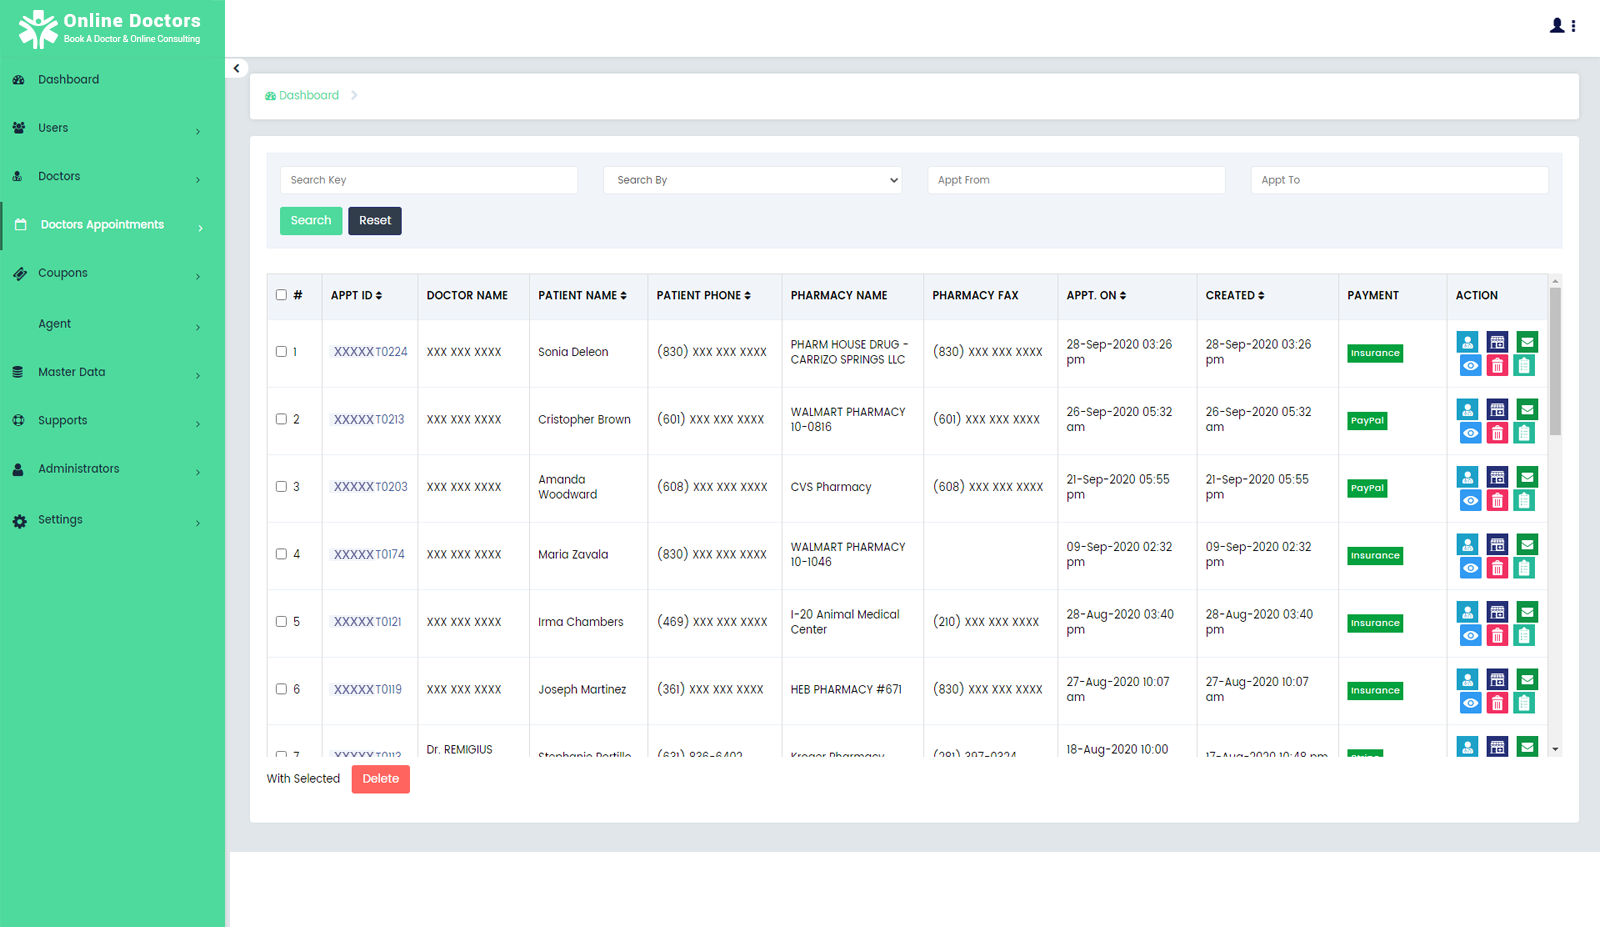Click envelope icon for Amanda Woodward
This screenshot has height=927, width=1600.
pos(1527,477)
